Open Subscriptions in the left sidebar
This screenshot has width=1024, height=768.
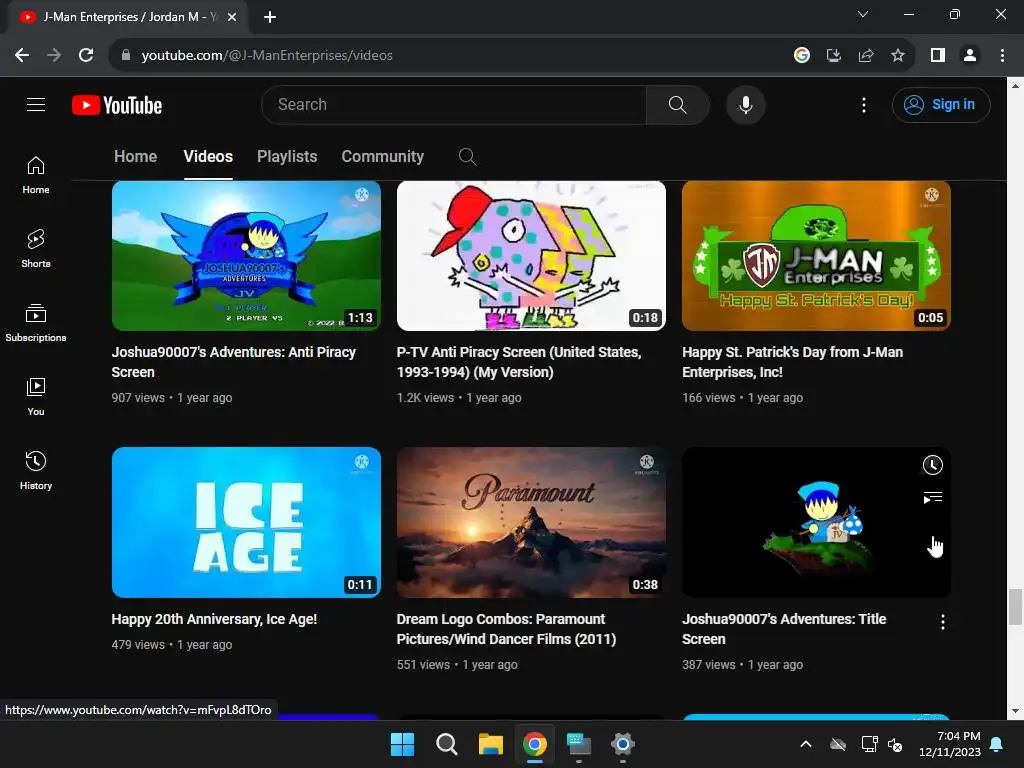pyautogui.click(x=36, y=323)
